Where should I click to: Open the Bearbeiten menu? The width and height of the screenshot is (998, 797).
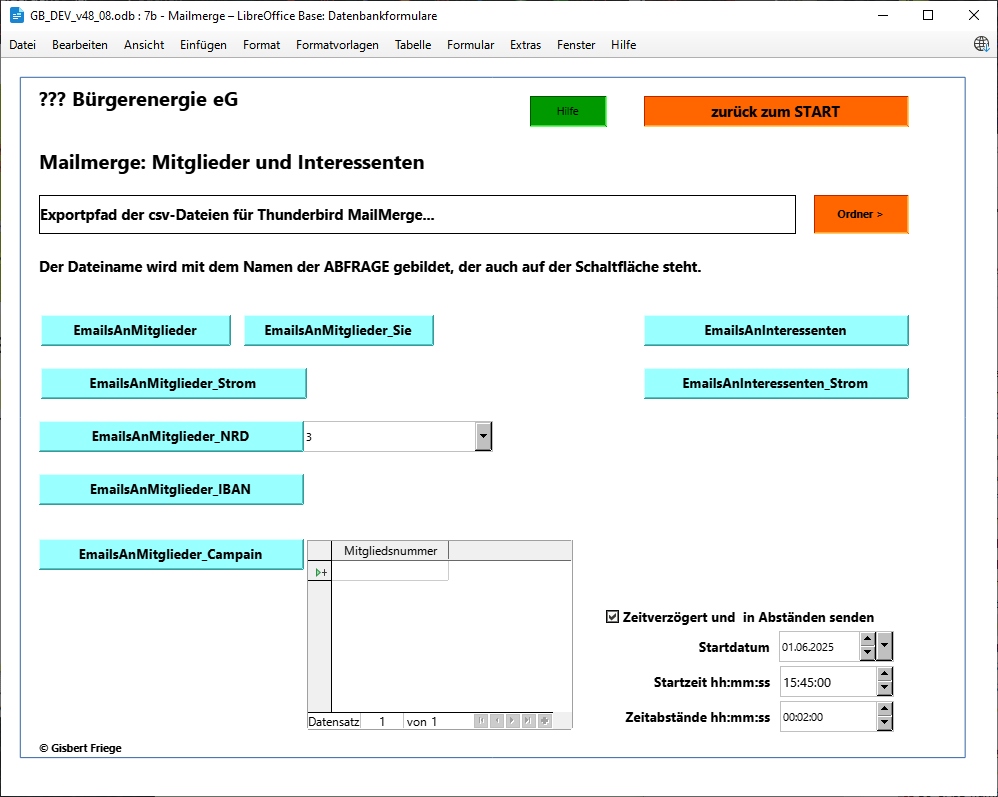[x=80, y=45]
